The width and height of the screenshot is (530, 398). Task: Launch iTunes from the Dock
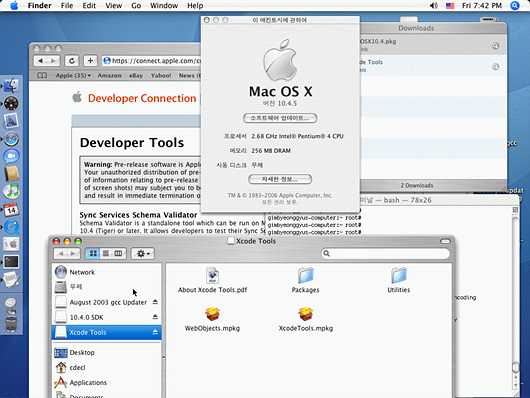11,191
